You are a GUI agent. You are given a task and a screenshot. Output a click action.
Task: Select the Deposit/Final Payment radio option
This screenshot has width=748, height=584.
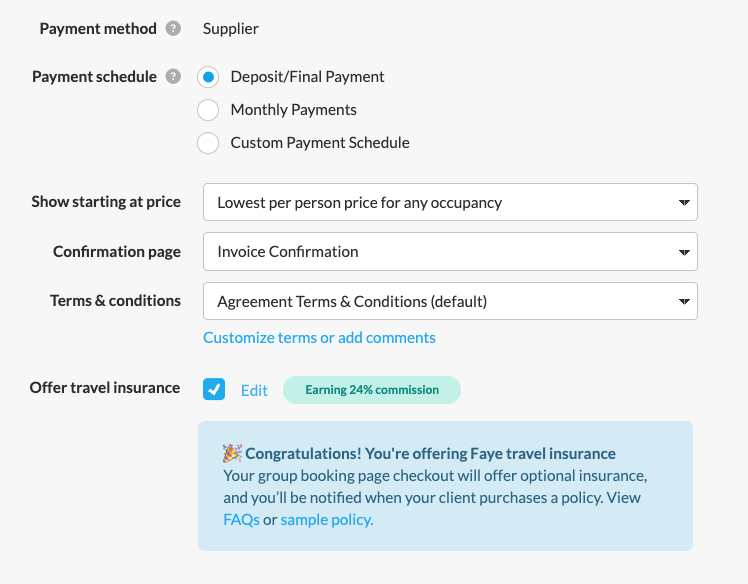click(208, 77)
